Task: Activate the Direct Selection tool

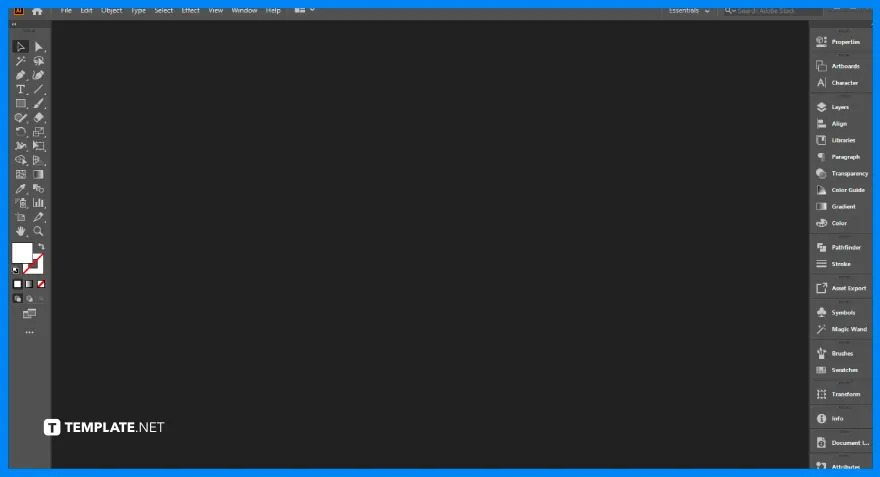Action: click(39, 47)
